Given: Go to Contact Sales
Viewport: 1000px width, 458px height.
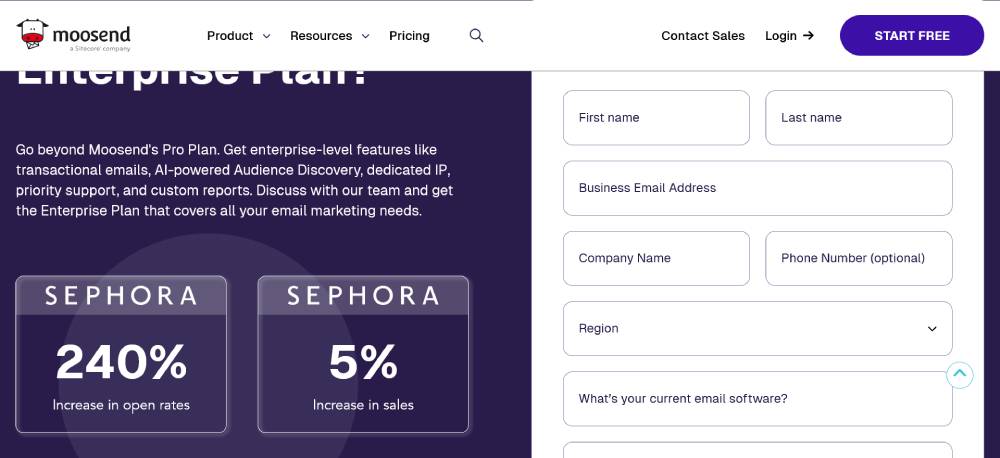Looking at the screenshot, I should coord(702,36).
